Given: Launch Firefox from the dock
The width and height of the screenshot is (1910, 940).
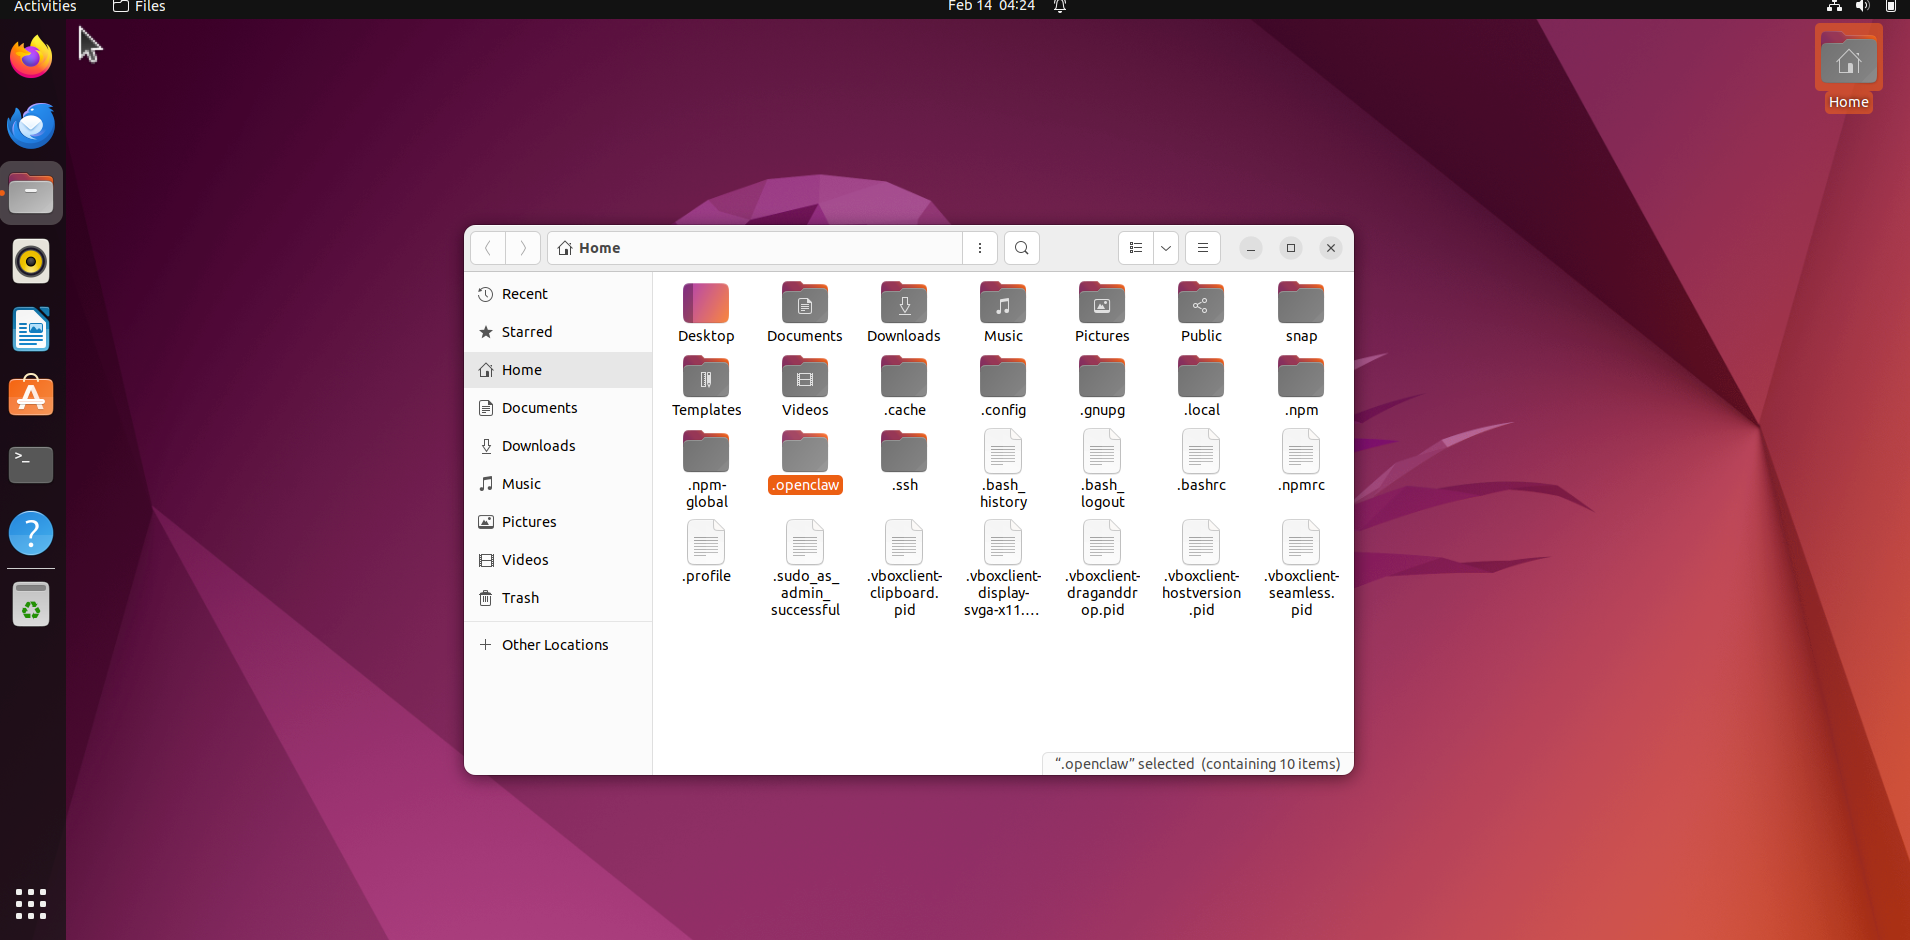Looking at the screenshot, I should tap(31, 57).
